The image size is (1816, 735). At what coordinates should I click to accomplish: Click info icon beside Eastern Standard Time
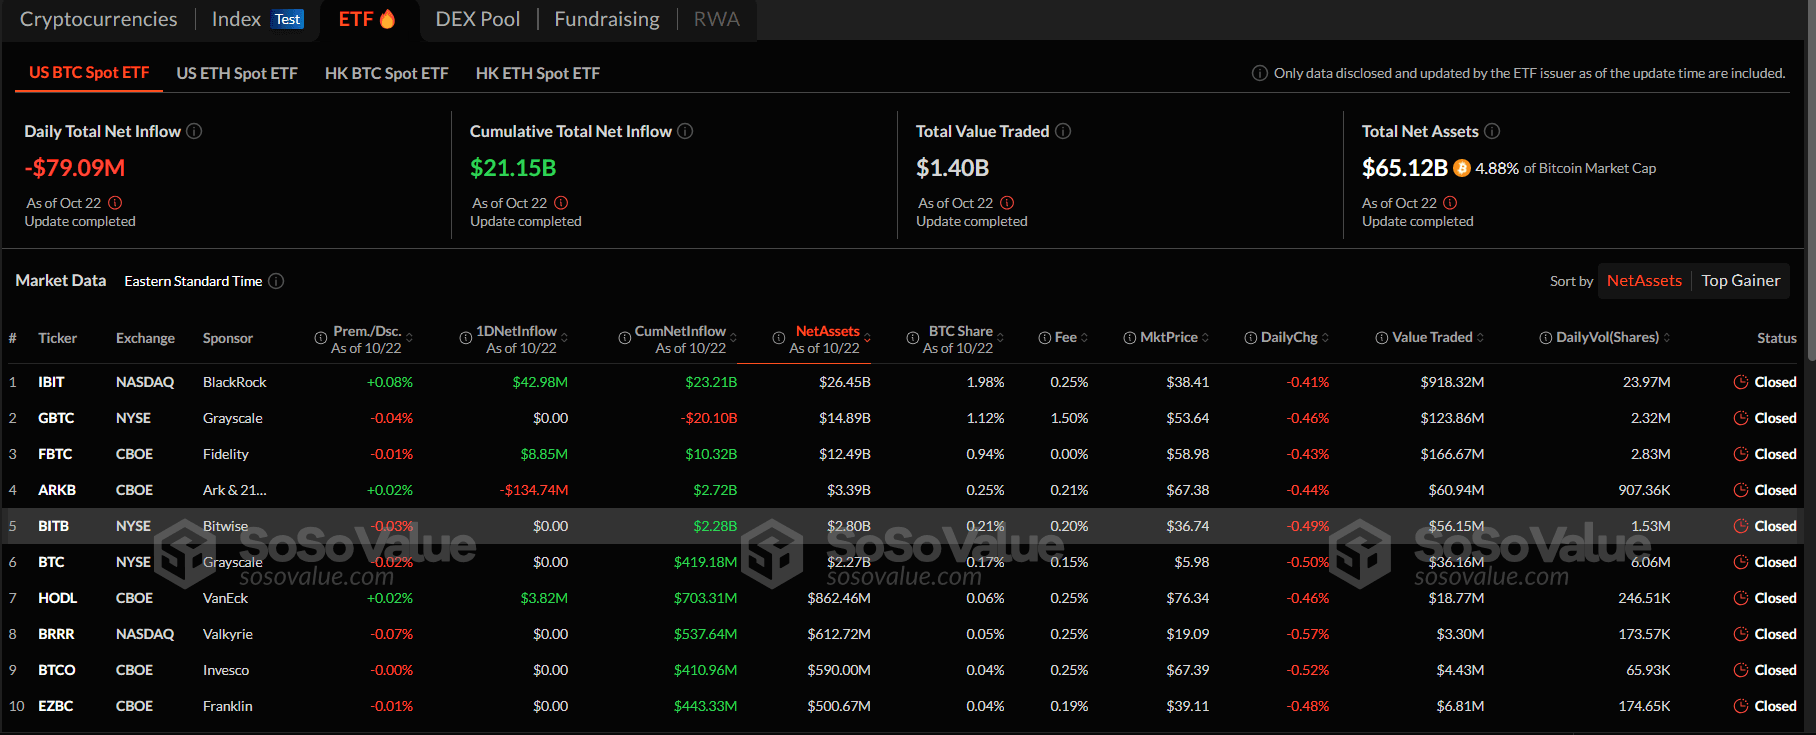[276, 281]
